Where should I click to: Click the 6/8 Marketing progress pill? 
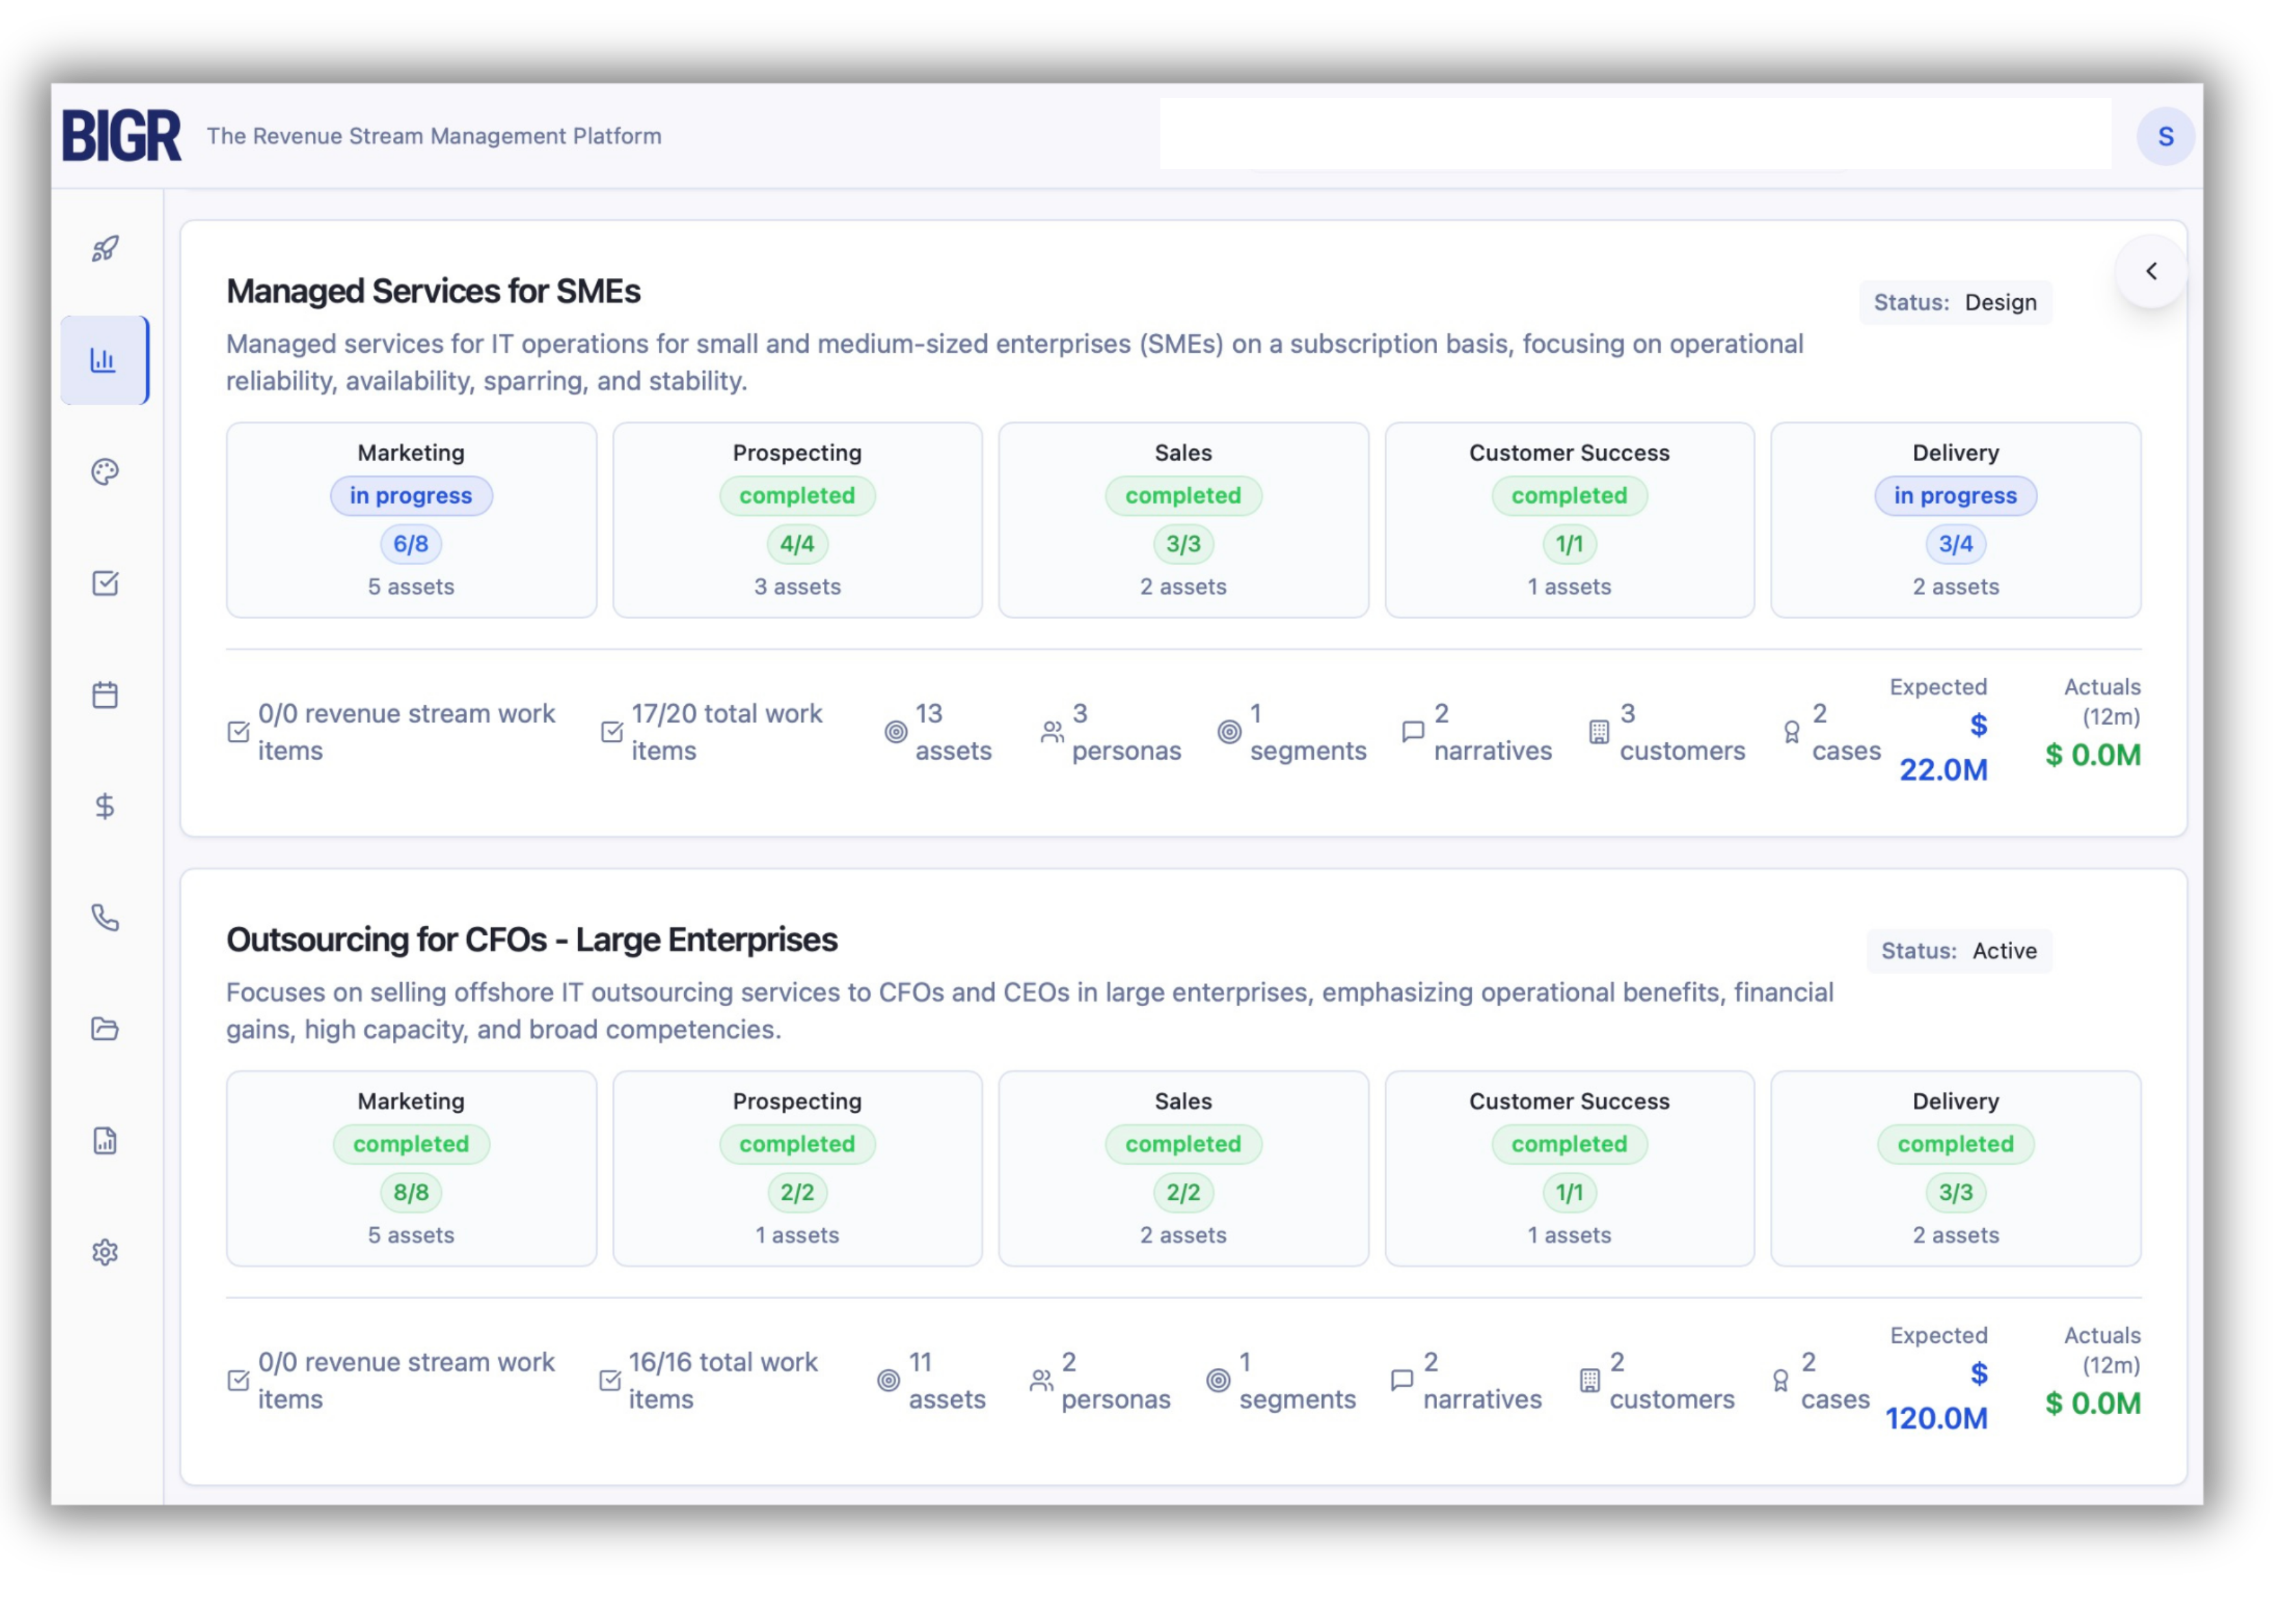tap(411, 544)
